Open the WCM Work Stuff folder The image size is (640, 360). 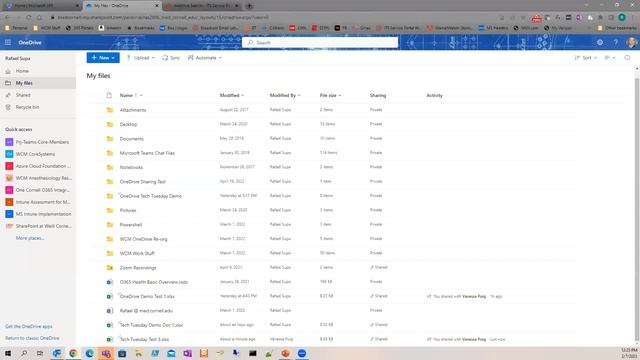point(137,253)
